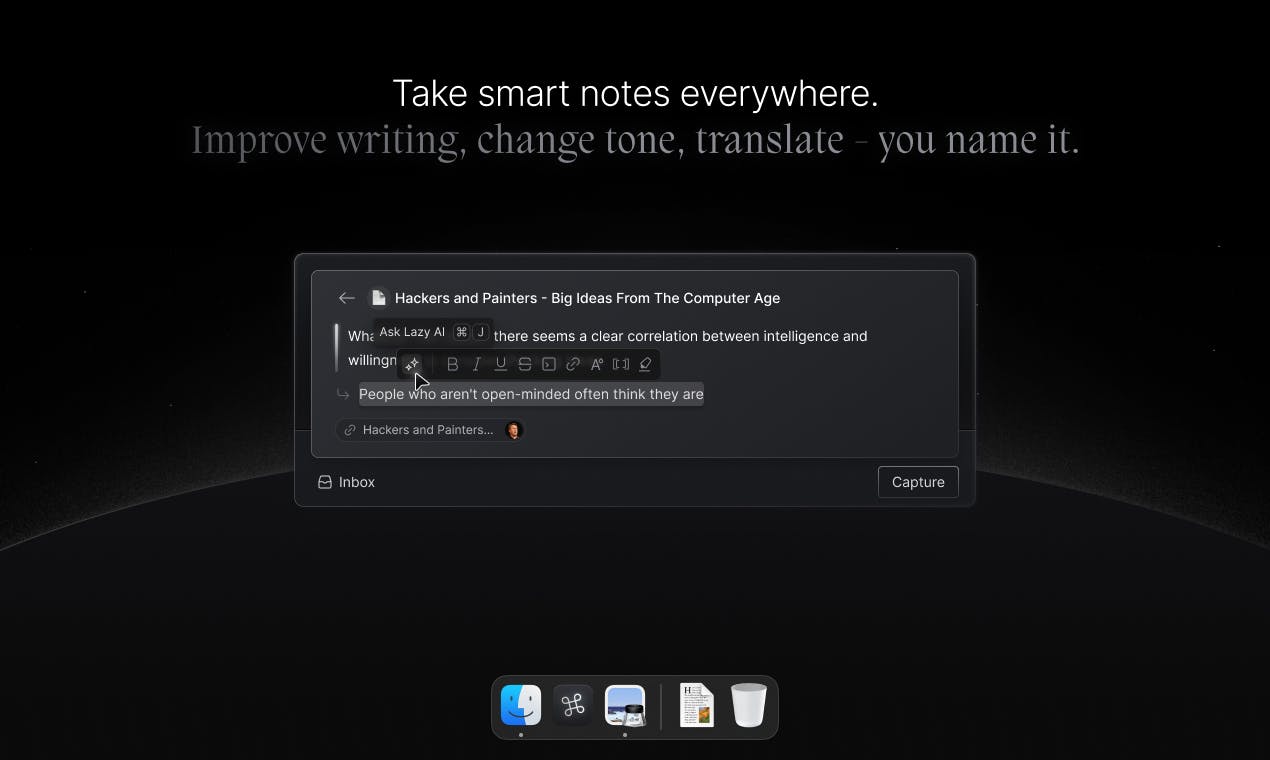Format selection as inline code
The image size is (1270, 760).
click(x=548, y=365)
